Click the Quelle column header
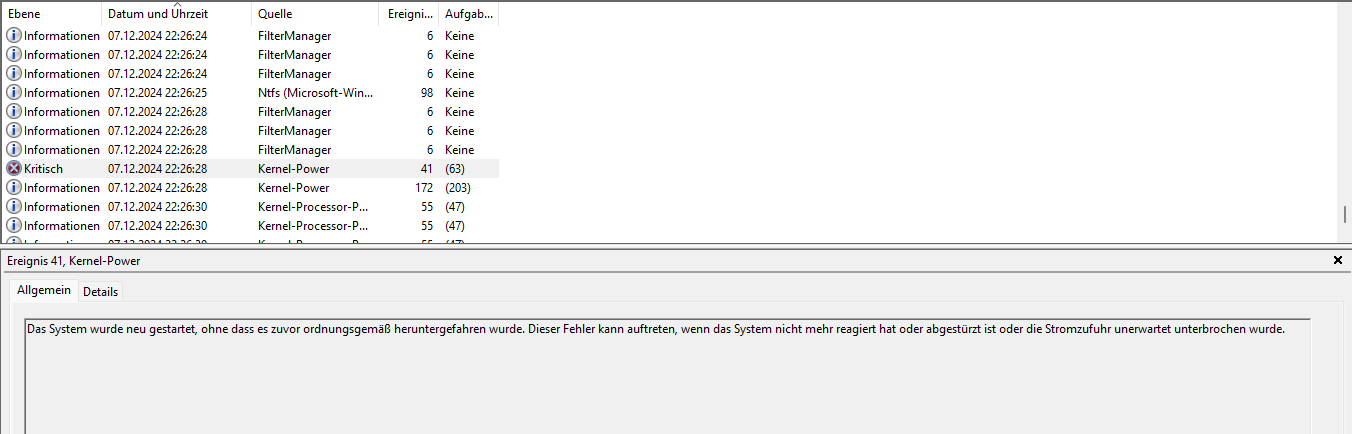 click(x=315, y=14)
